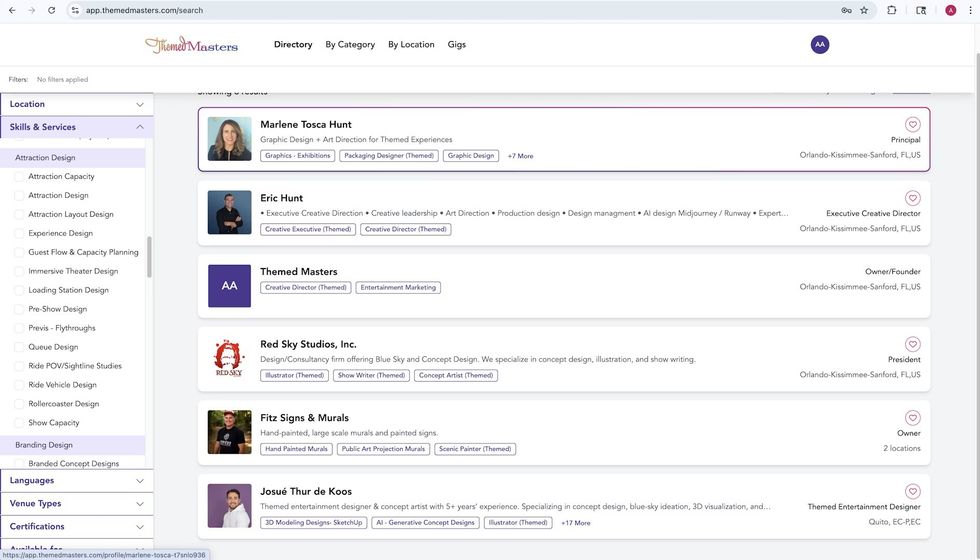Check the Pre-Show Design checkbox
The image size is (980, 560).
coord(19,309)
